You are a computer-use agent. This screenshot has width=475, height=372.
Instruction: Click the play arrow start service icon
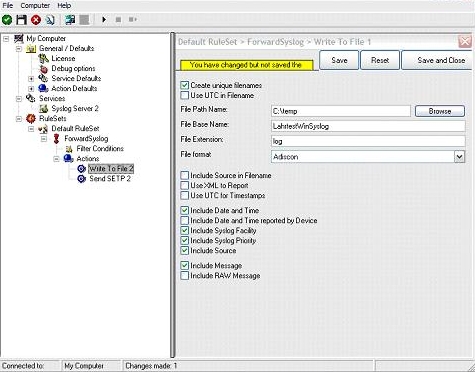104,20
